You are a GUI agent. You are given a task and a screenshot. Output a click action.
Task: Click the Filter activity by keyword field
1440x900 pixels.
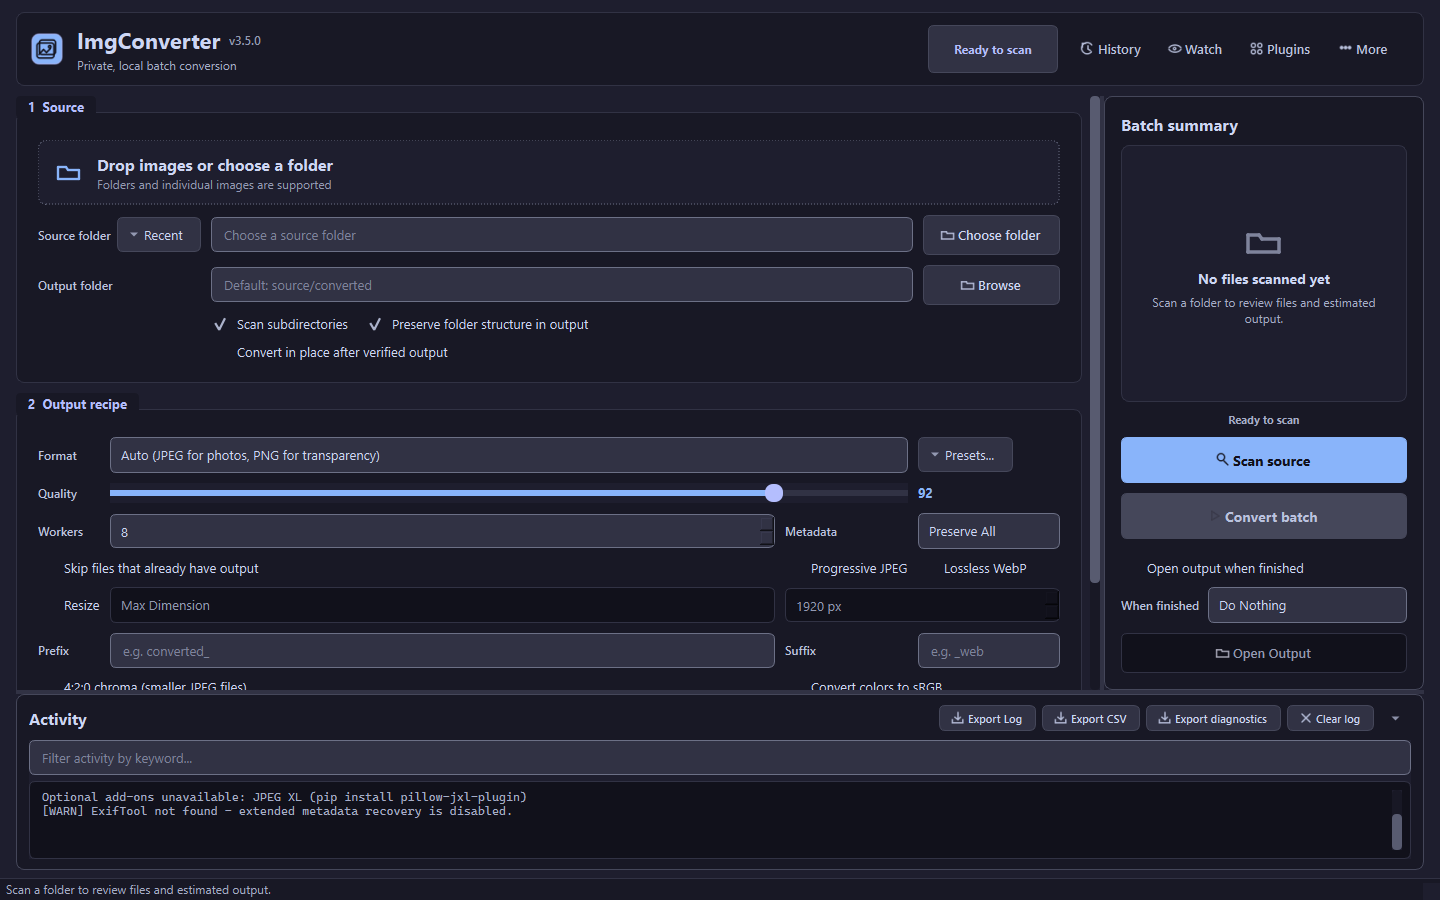coord(719,758)
